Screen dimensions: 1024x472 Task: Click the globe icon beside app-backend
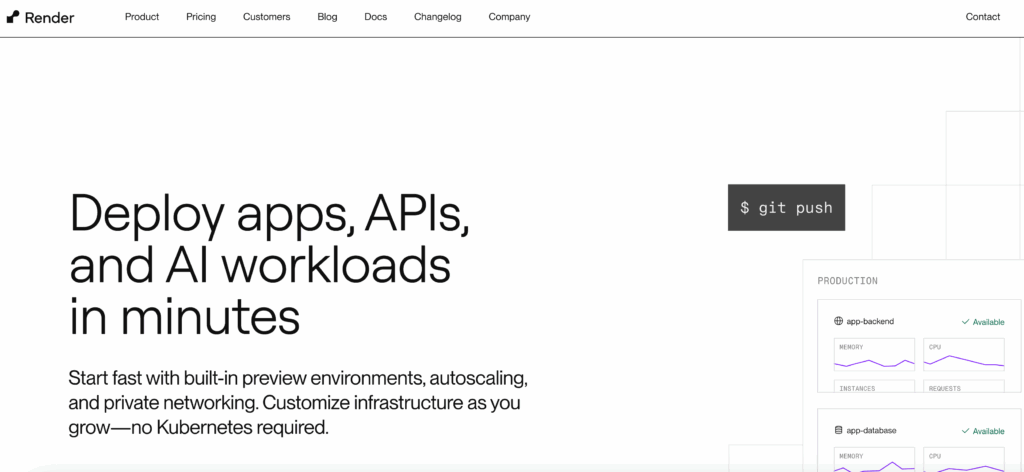click(839, 321)
